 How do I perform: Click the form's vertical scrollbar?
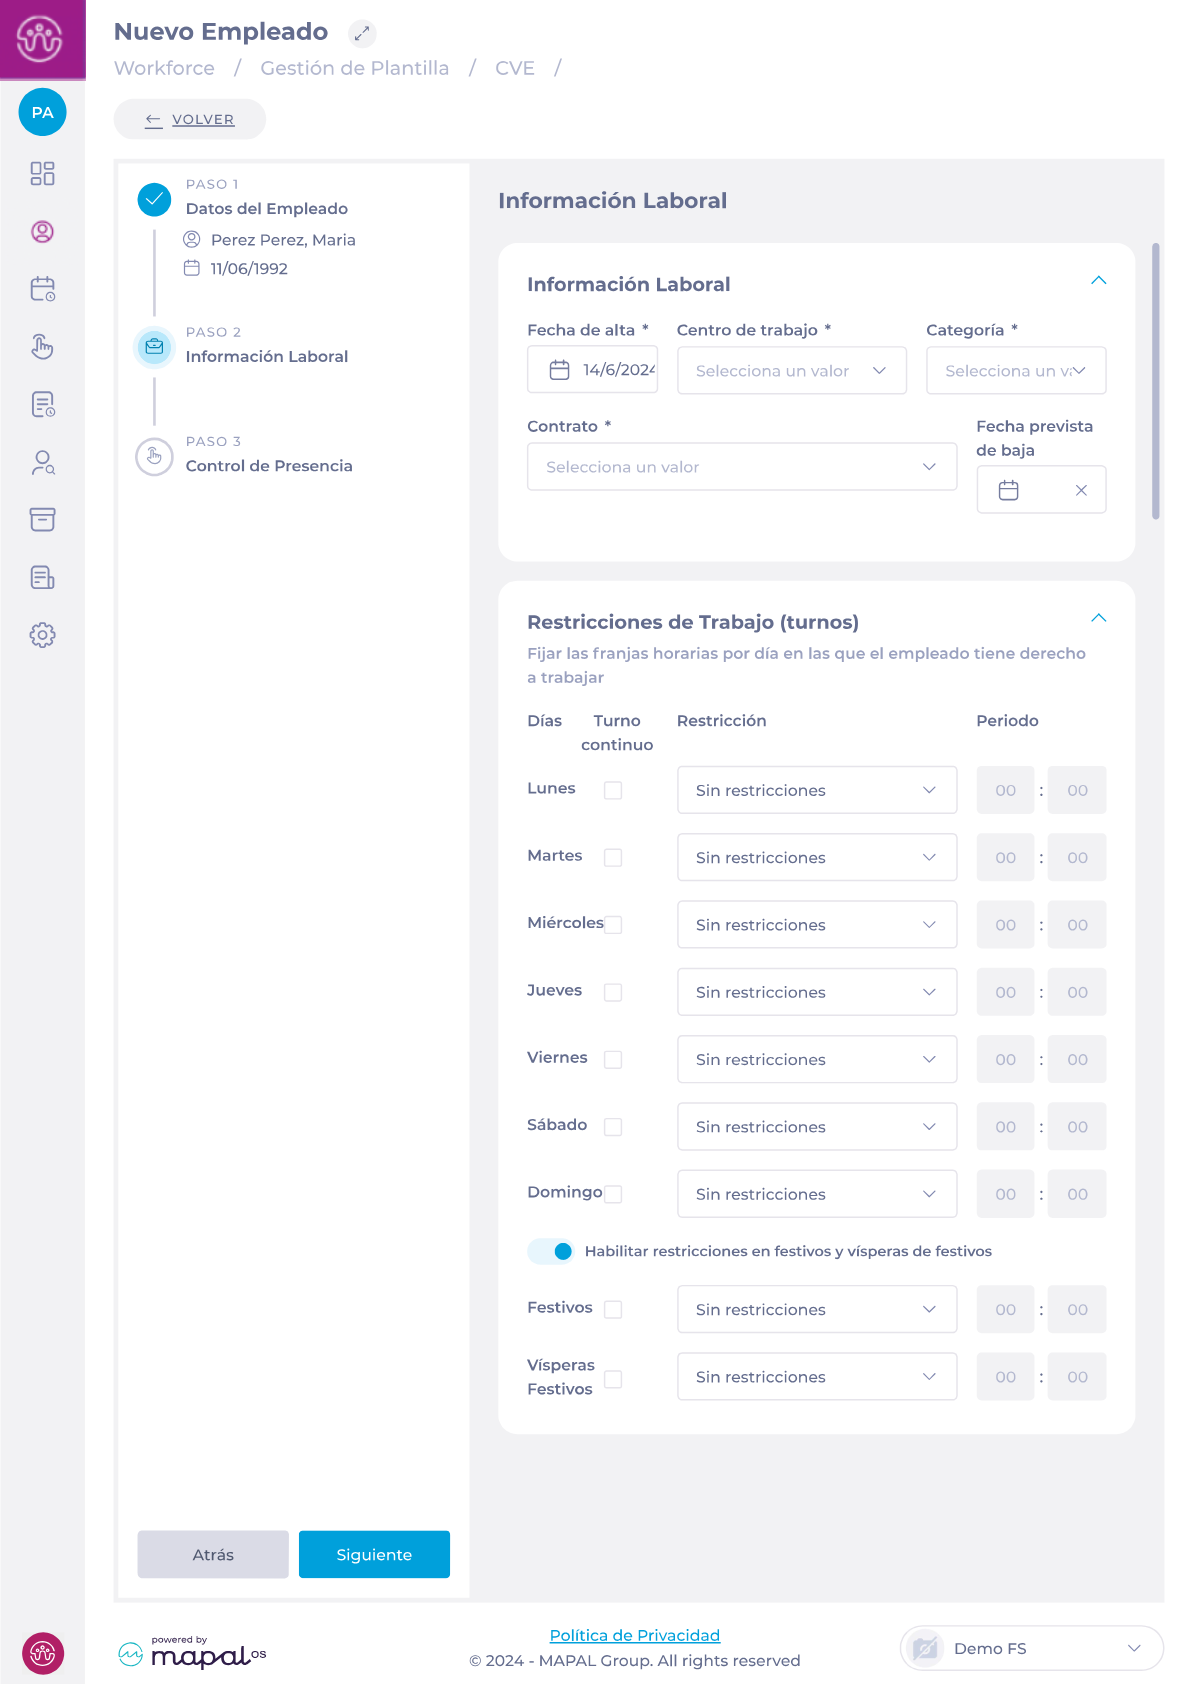[x=1155, y=380]
